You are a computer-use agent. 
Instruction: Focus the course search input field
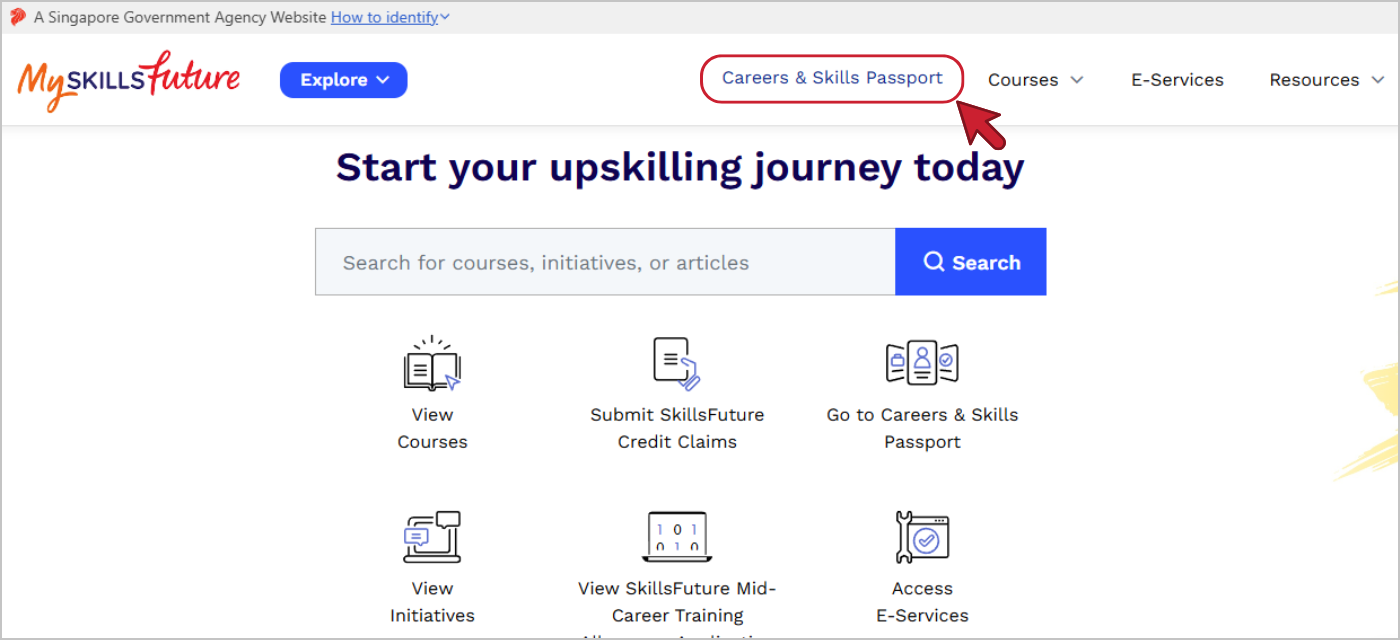(x=605, y=262)
